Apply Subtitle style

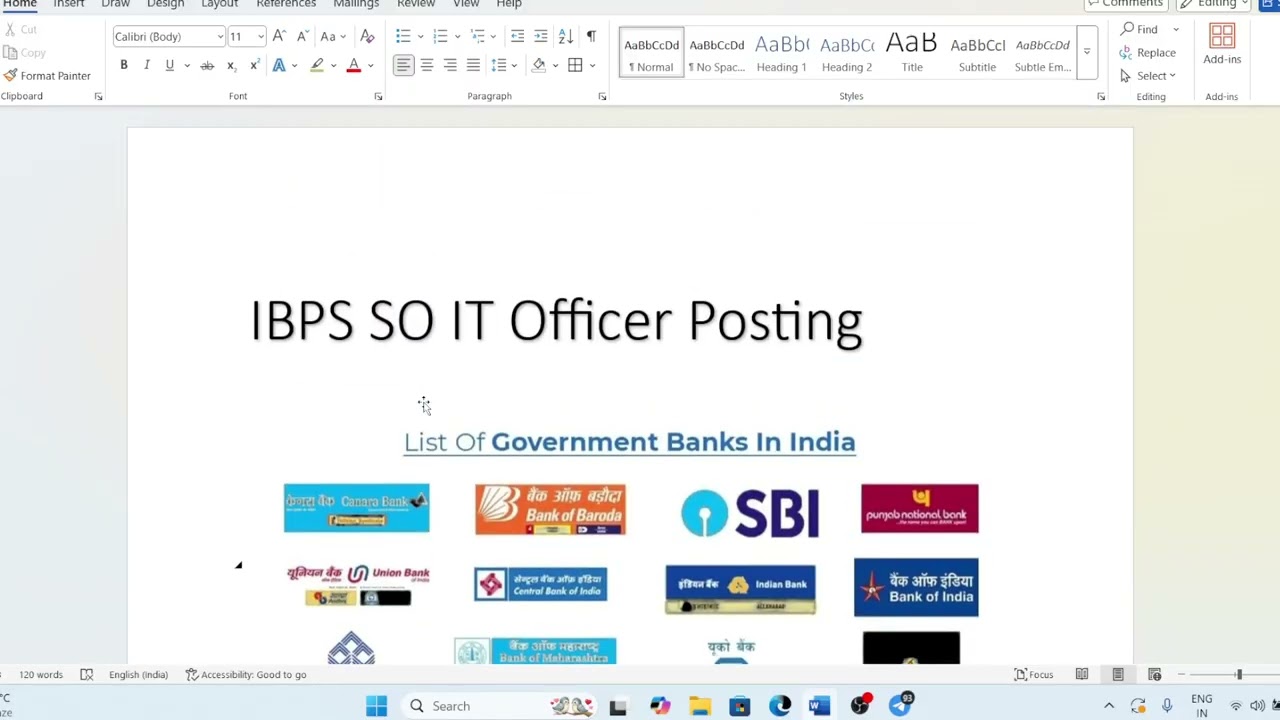pyautogui.click(x=977, y=53)
